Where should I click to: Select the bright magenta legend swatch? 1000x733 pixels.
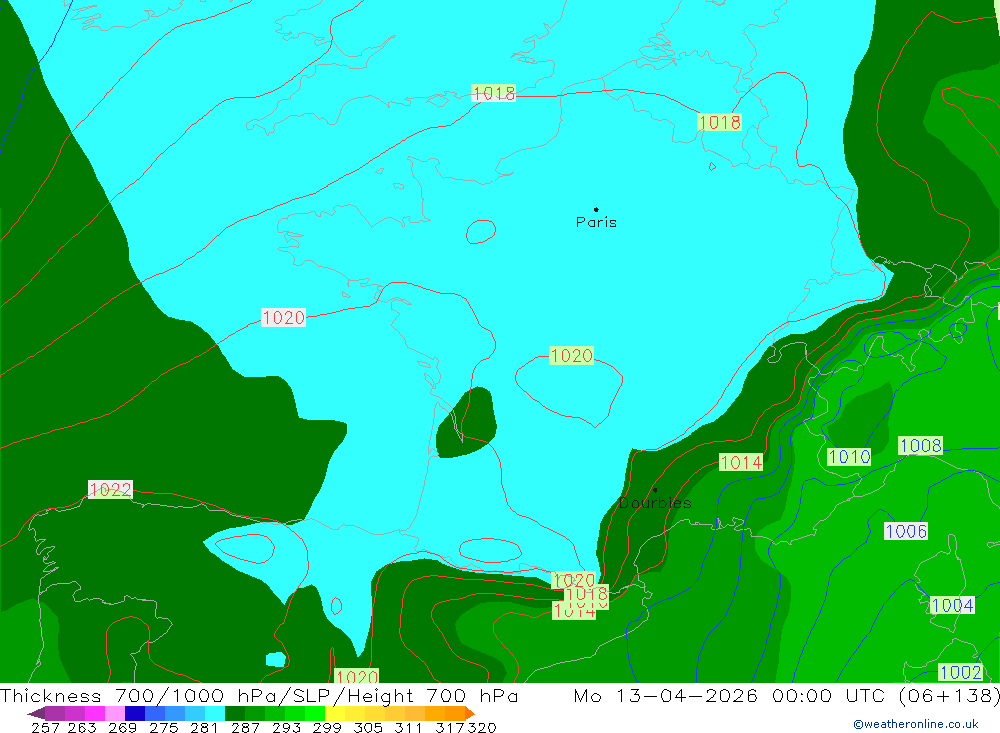[x=94, y=713]
